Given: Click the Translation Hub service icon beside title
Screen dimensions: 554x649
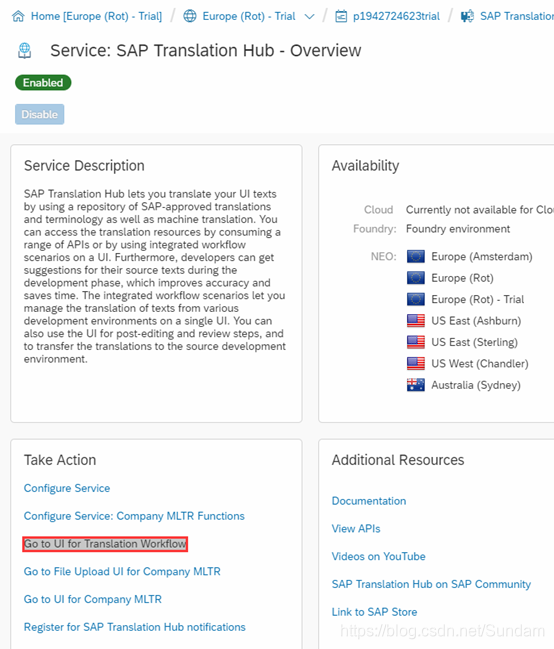Looking at the screenshot, I should [24, 50].
